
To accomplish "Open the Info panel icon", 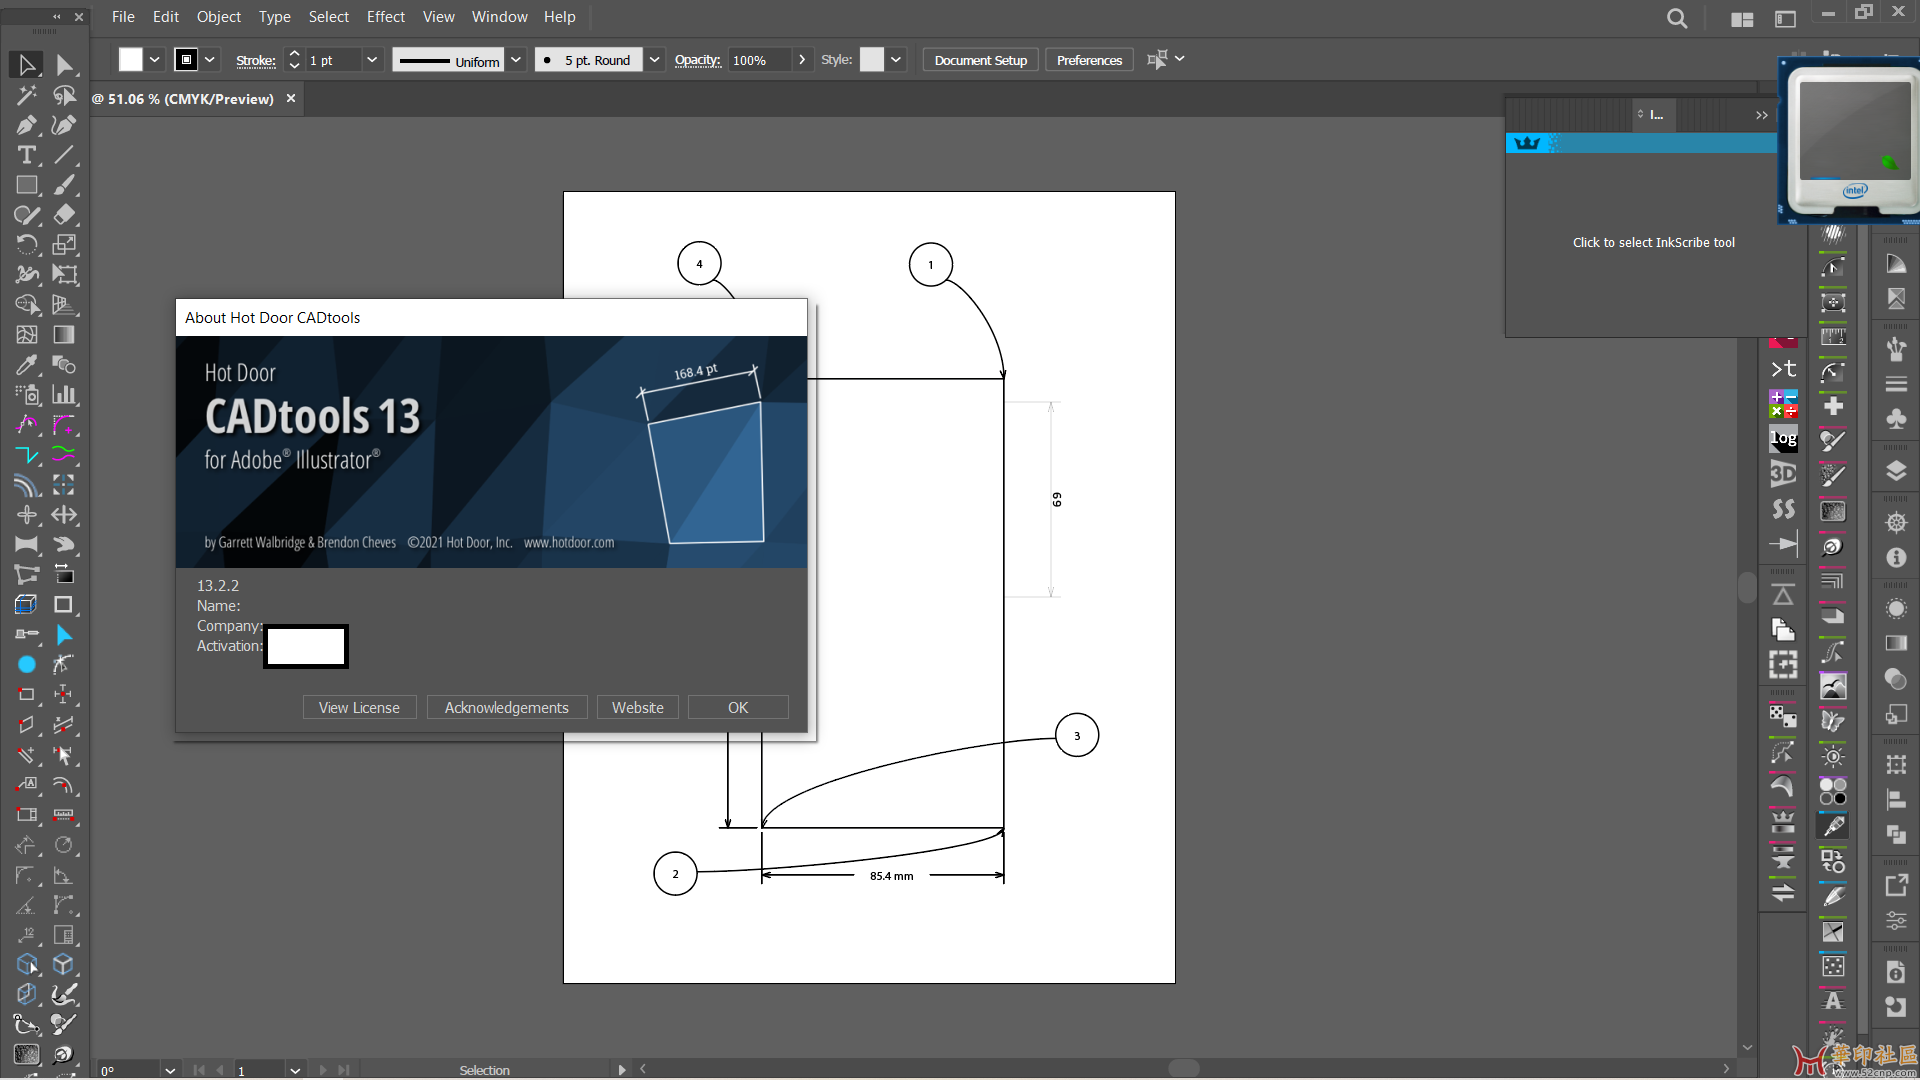I will pos(1896,558).
